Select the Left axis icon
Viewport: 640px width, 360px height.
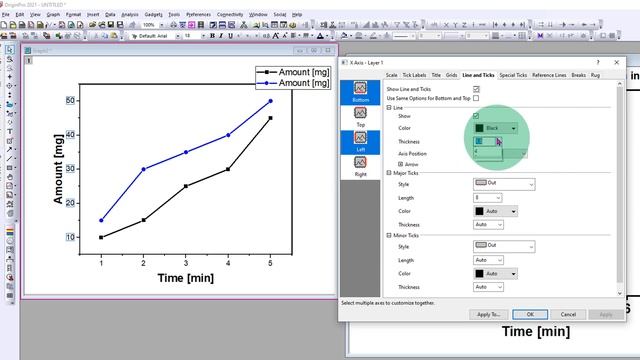coord(360,142)
